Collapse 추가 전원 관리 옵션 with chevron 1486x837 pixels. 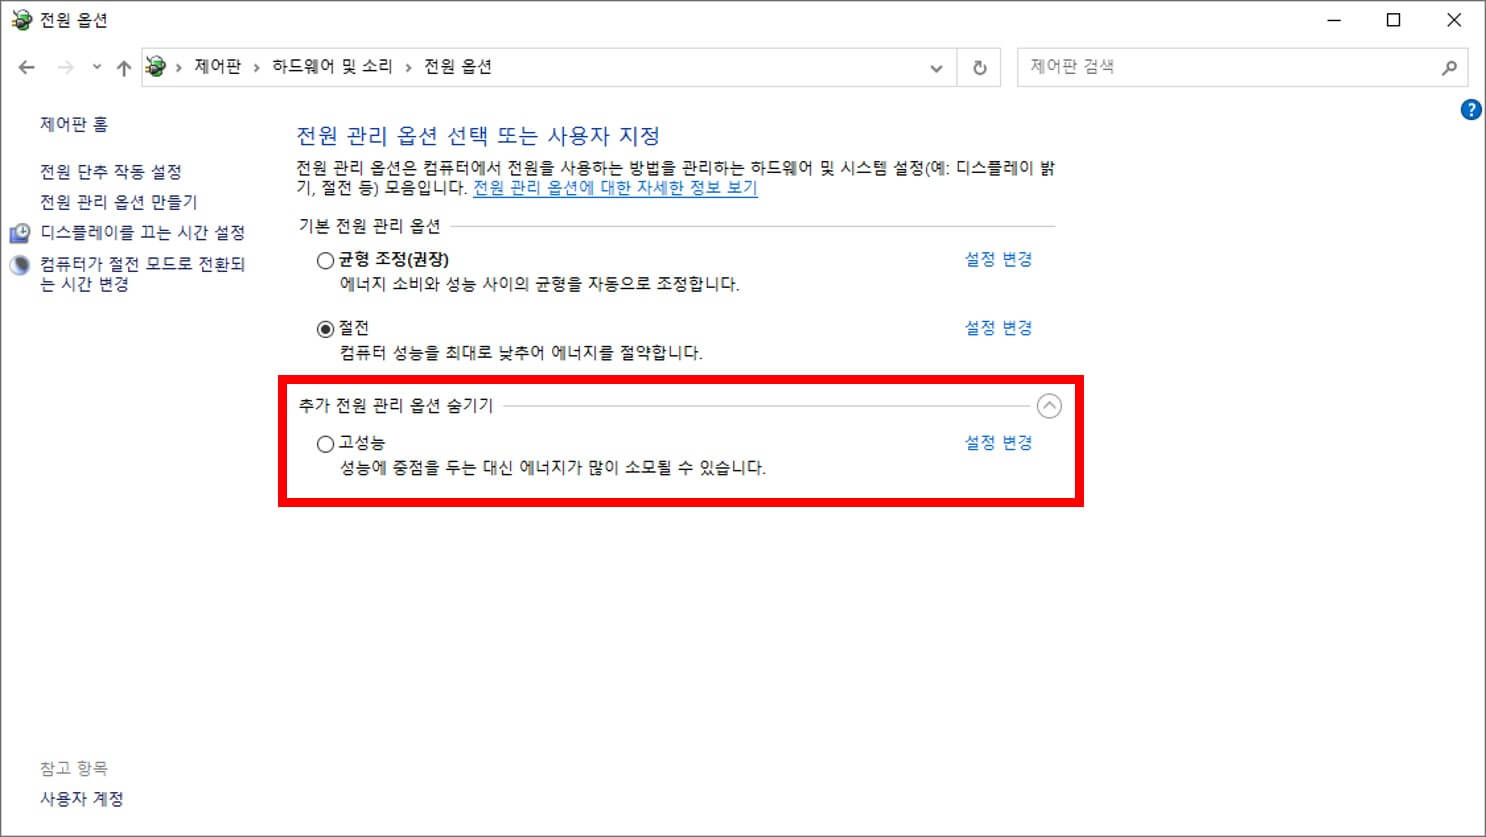pyautogui.click(x=1049, y=406)
